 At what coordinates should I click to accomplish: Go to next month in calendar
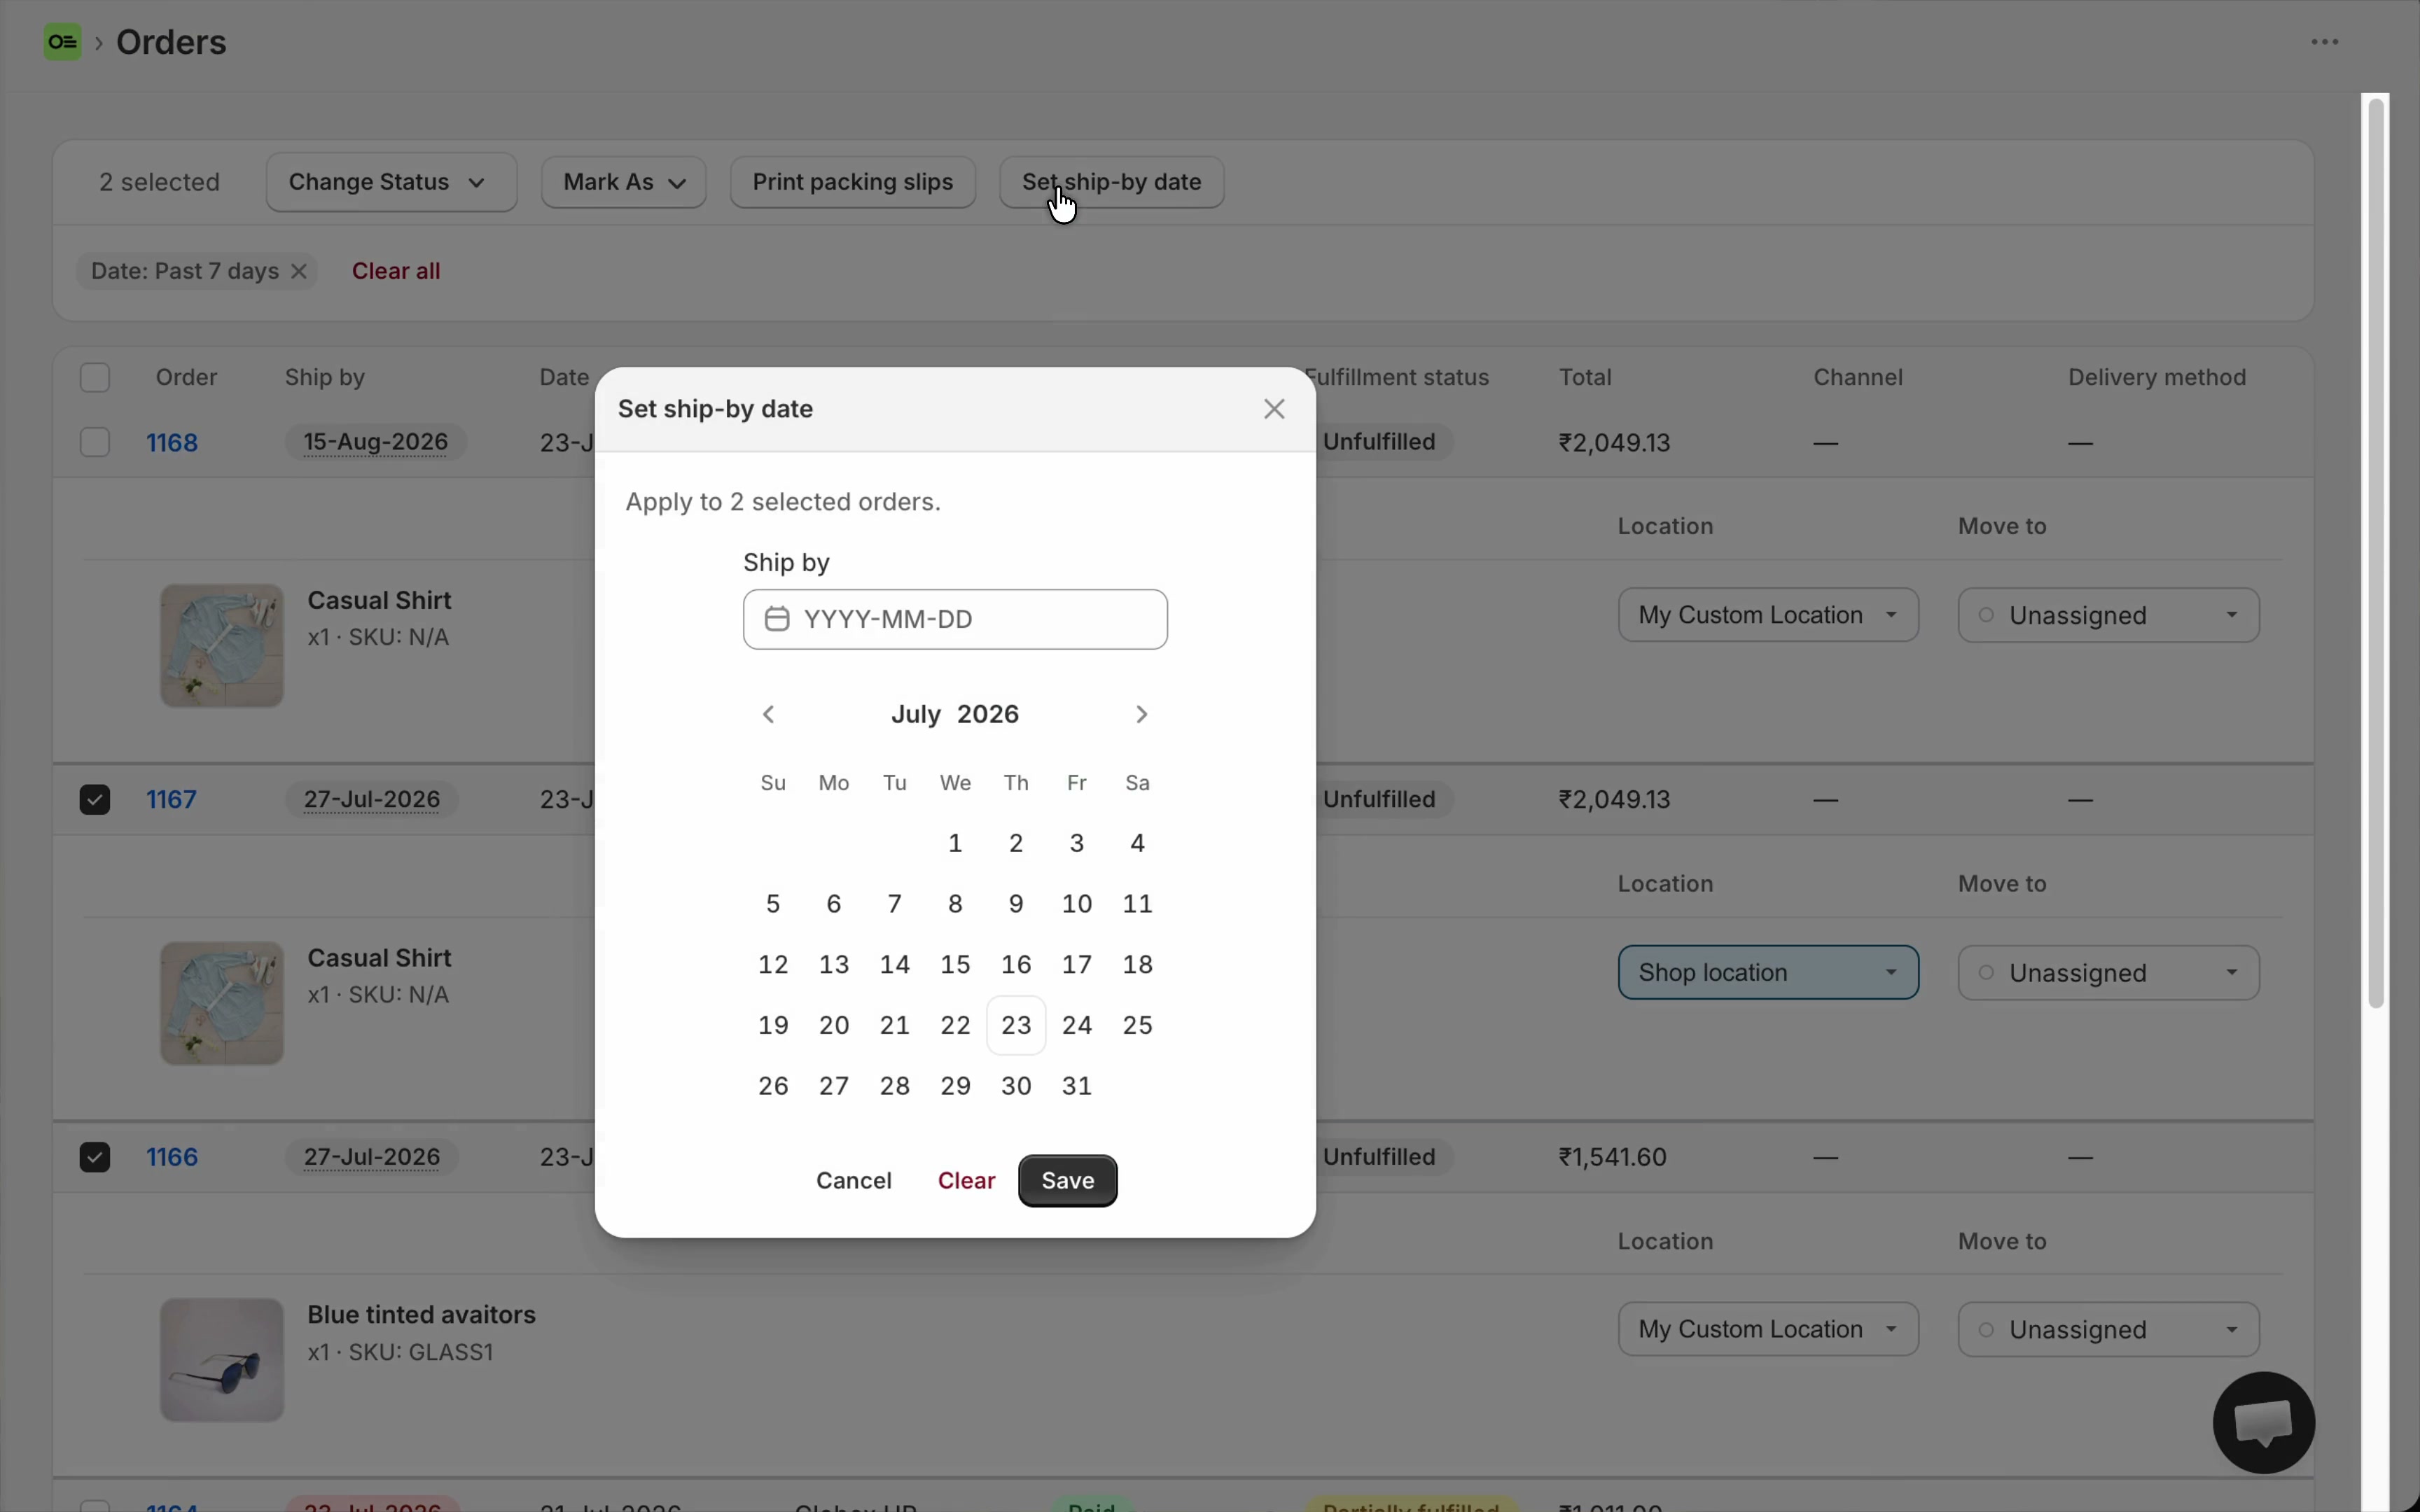pyautogui.click(x=1141, y=714)
